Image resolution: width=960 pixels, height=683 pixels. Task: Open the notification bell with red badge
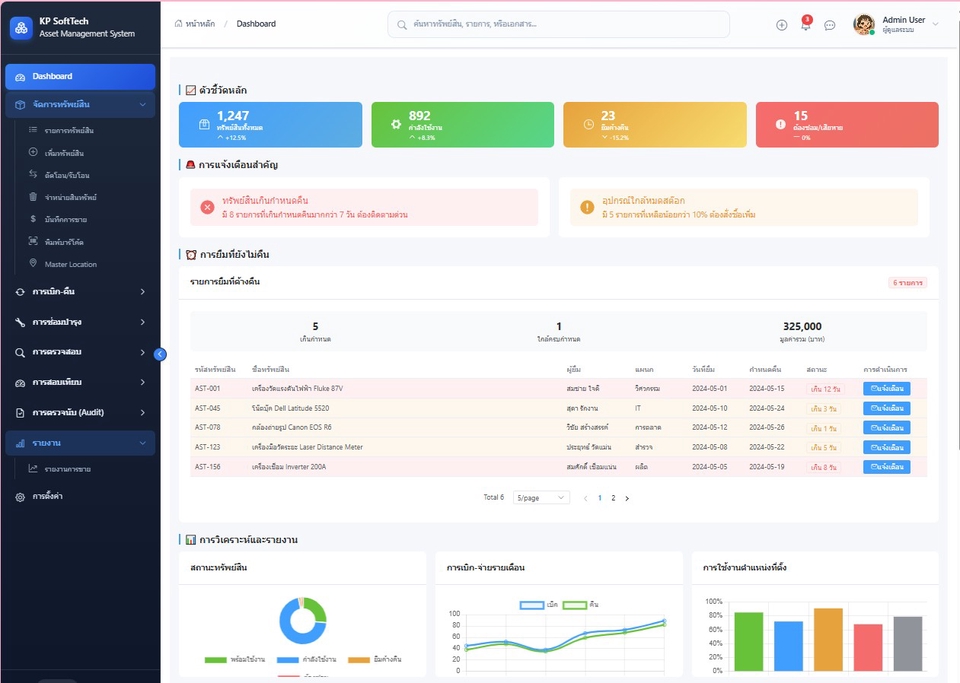coord(805,23)
